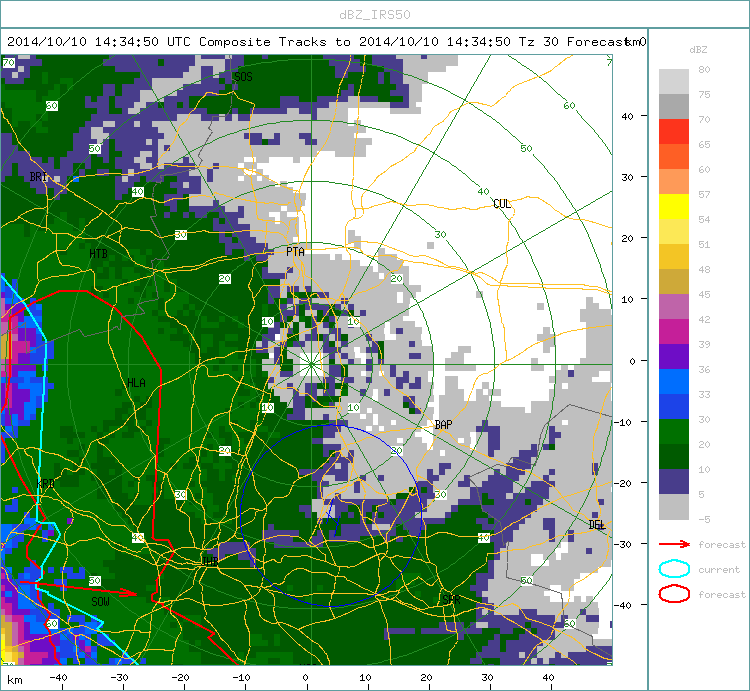Click the 'forecast' label beside the red arrow

pyautogui.click(x=722, y=544)
